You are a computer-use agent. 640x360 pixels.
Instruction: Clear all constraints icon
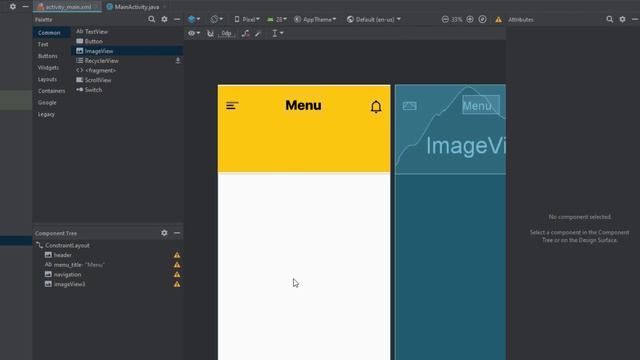tap(245, 33)
